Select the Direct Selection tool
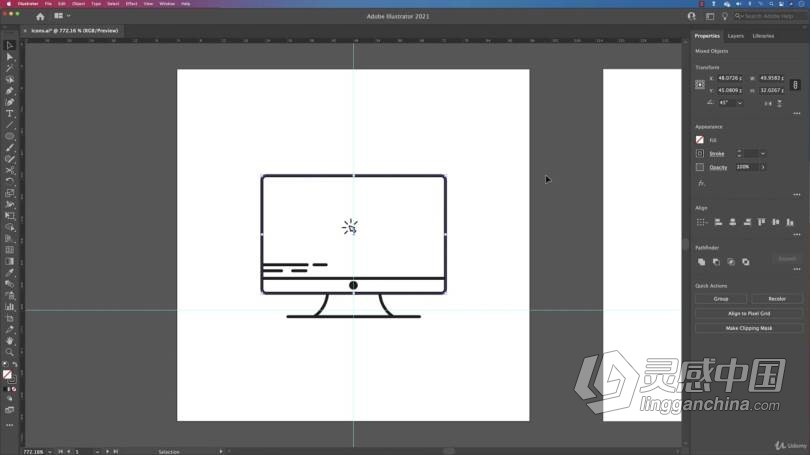This screenshot has width=810, height=455. click(x=10, y=57)
